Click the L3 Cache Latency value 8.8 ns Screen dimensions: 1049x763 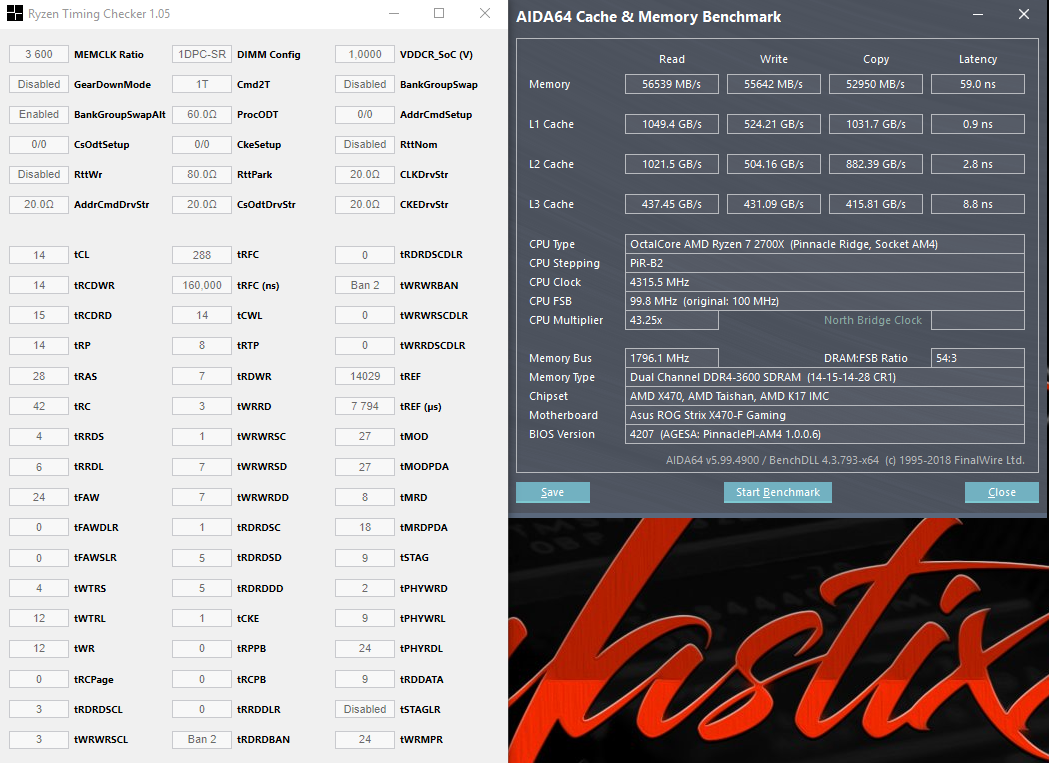click(x=977, y=204)
